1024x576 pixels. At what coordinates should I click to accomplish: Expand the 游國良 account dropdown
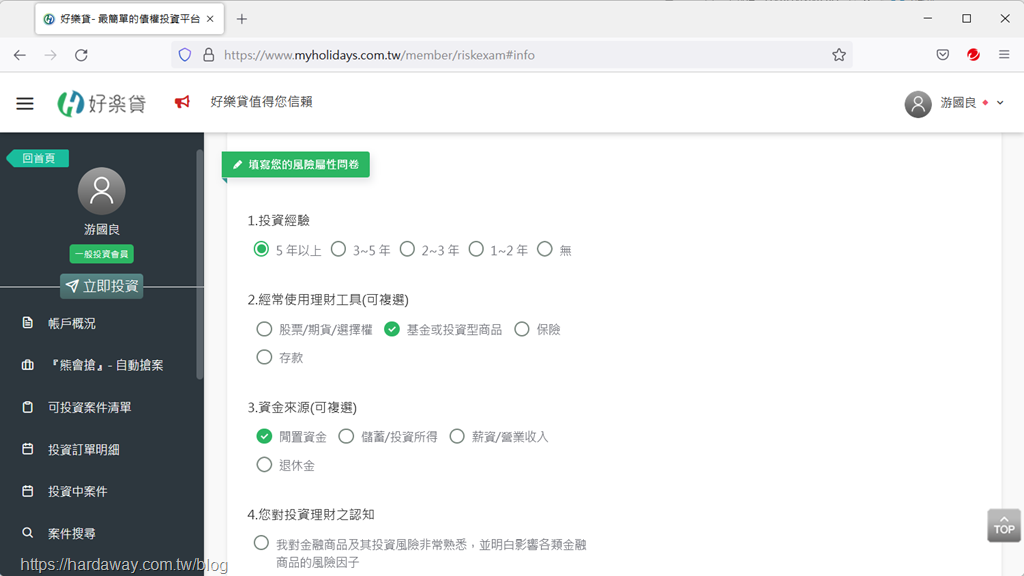(x=1000, y=103)
